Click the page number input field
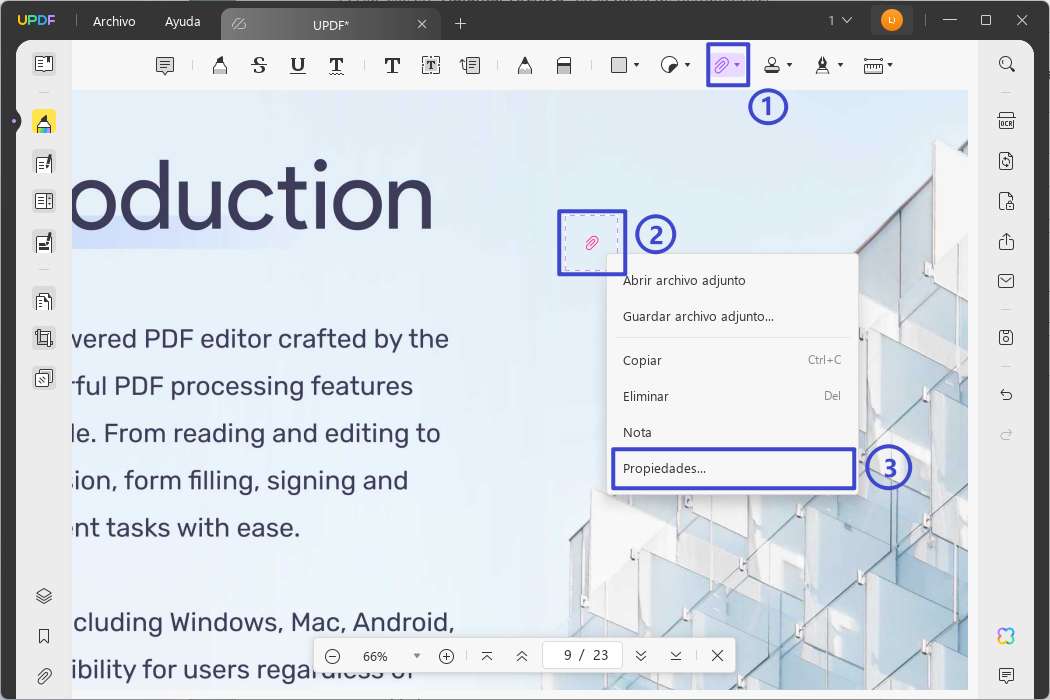This screenshot has width=1050, height=700. (x=582, y=655)
